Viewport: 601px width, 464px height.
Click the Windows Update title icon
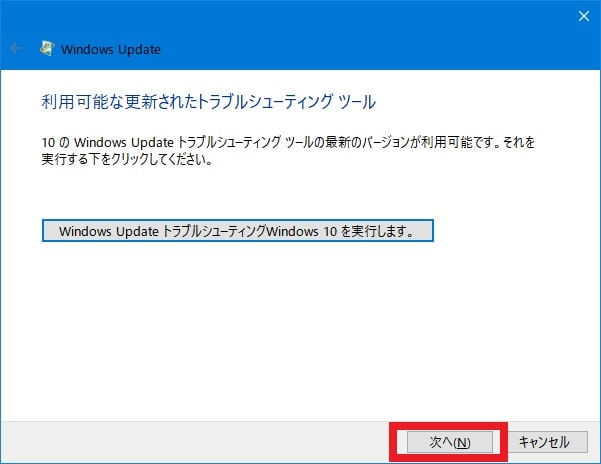(x=47, y=49)
